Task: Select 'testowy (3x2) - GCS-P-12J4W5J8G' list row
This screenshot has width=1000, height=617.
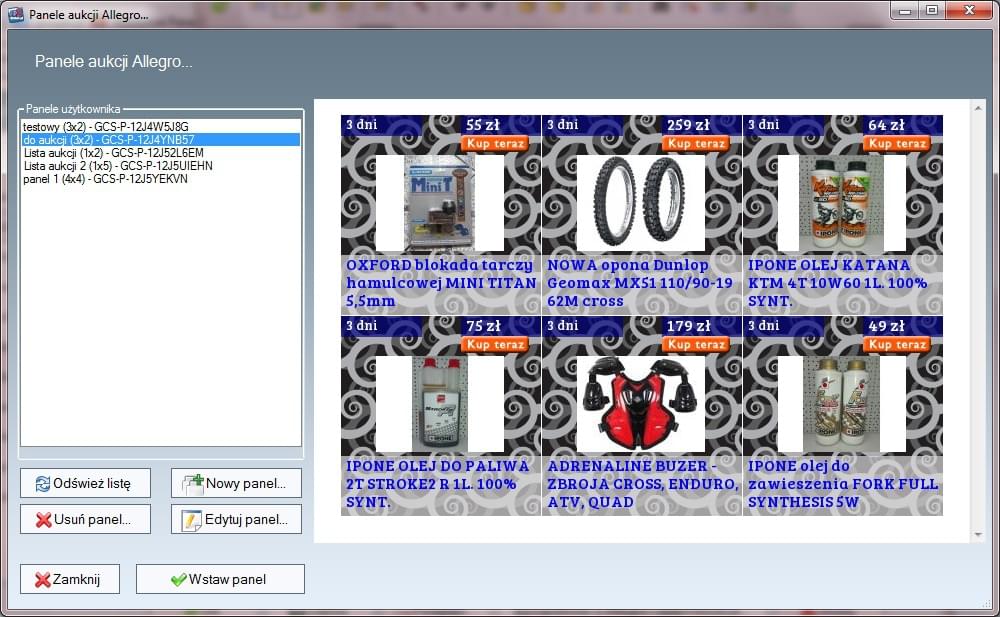Action: tap(161, 126)
